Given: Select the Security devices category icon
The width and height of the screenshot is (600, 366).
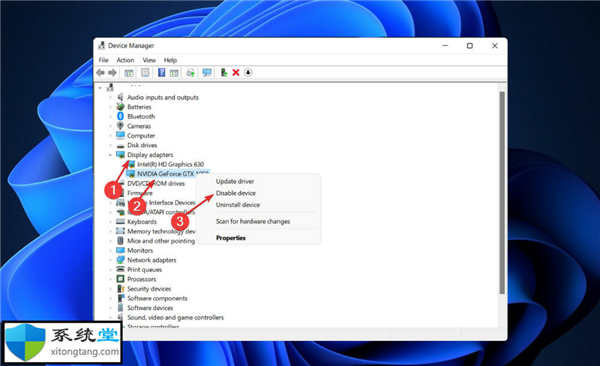Looking at the screenshot, I should coord(120,289).
